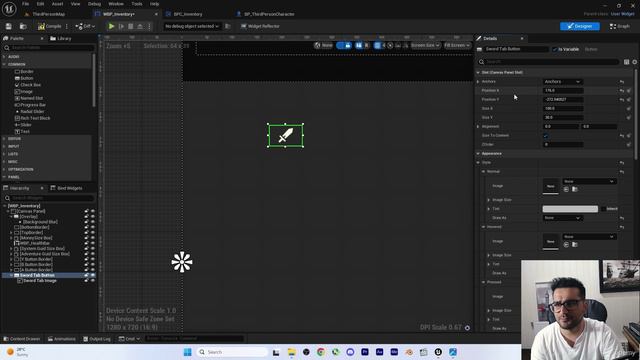
Task: Open Screen Size dropdown in viewport
Action: 425,45
